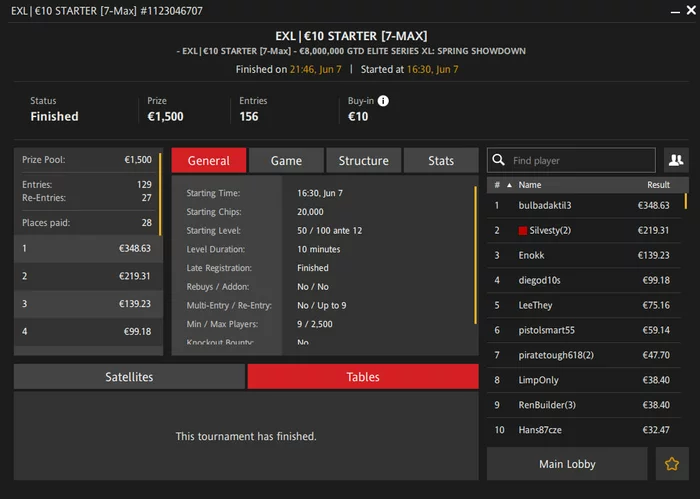Click the favorite star icon
This screenshot has height=499, width=700.
672,464
